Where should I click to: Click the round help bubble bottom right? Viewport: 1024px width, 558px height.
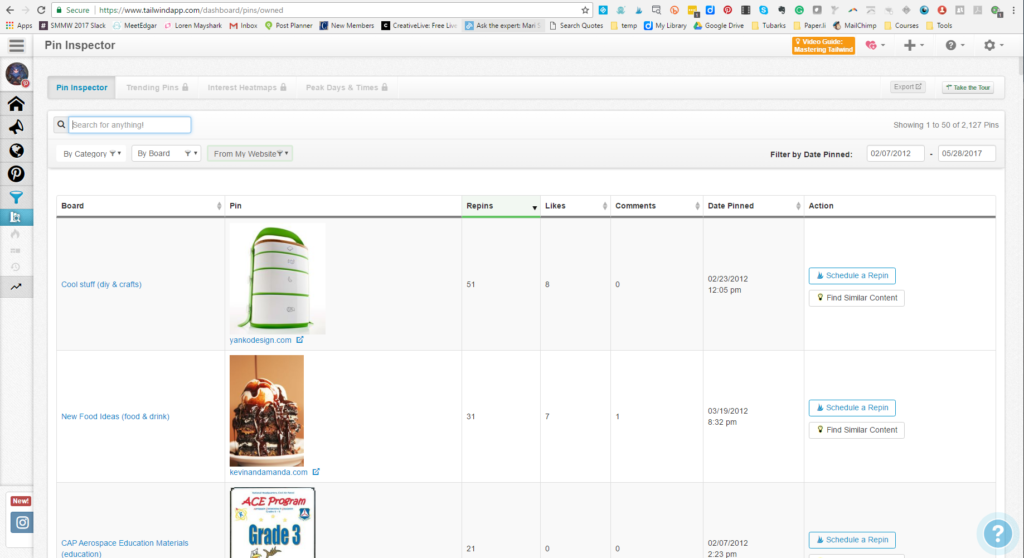click(x=997, y=534)
